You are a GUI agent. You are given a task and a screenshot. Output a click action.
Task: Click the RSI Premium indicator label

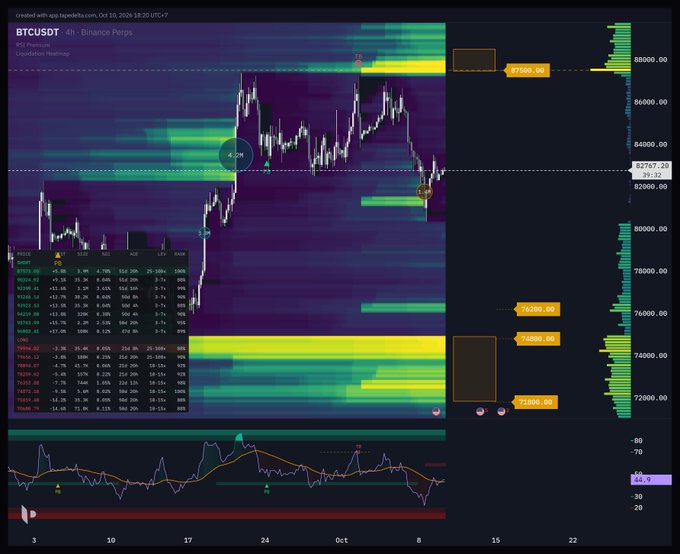point(33,45)
